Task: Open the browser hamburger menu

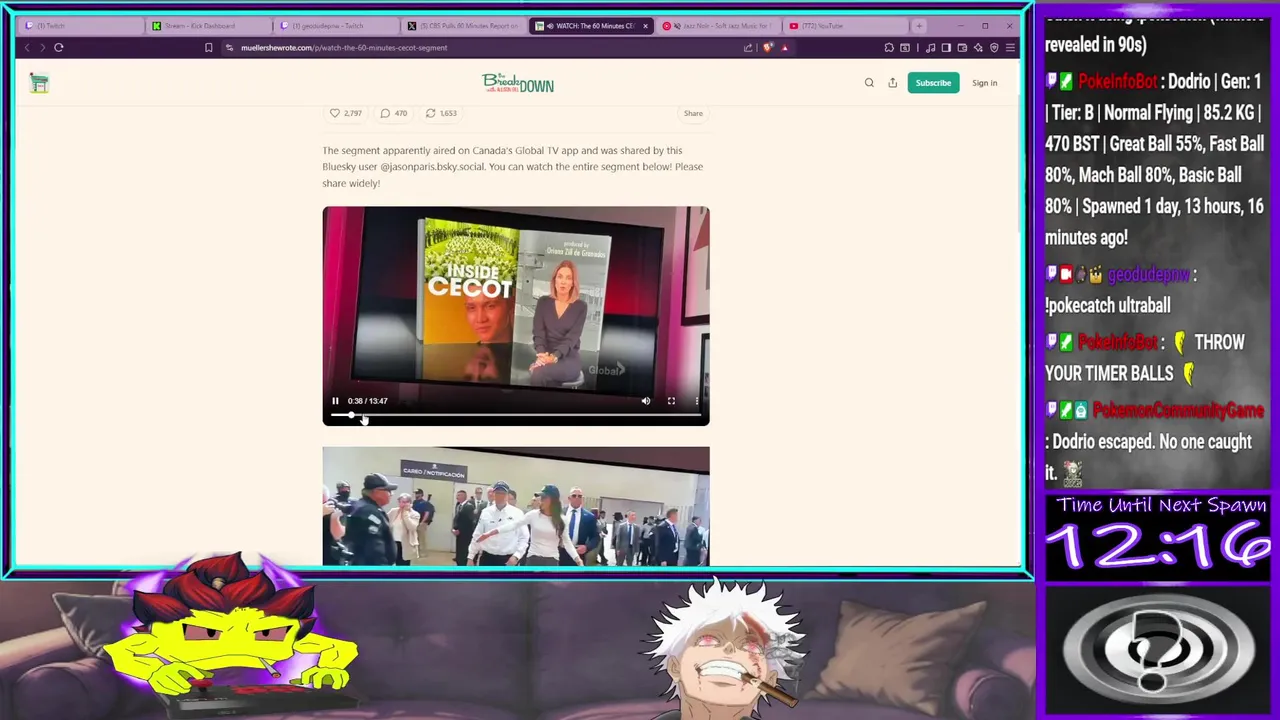Action: 1010,47
